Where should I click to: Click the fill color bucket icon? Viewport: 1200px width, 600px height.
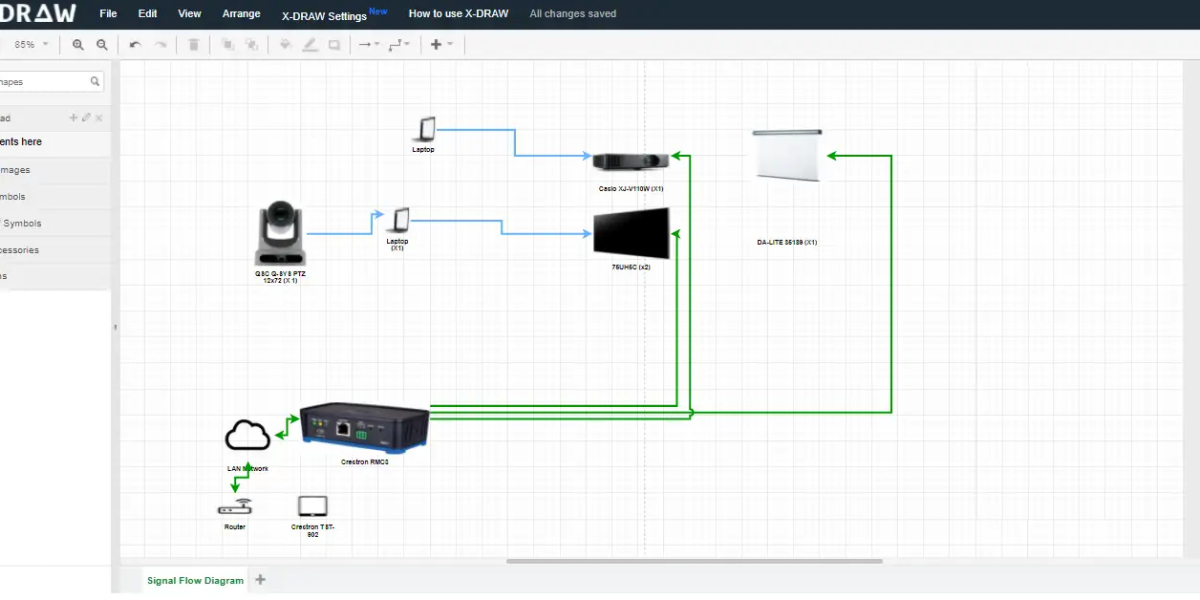(285, 45)
